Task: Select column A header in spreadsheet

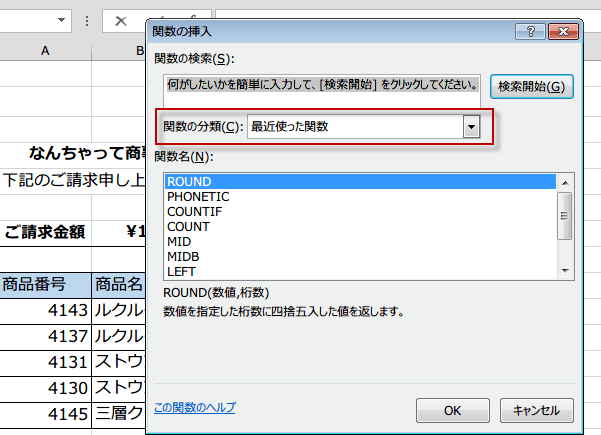Action: 45,51
